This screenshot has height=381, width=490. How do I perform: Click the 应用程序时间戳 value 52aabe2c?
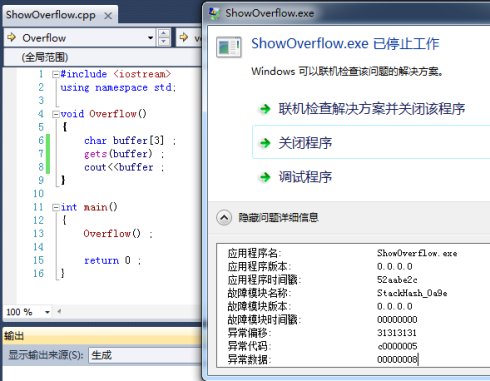[x=397, y=280]
